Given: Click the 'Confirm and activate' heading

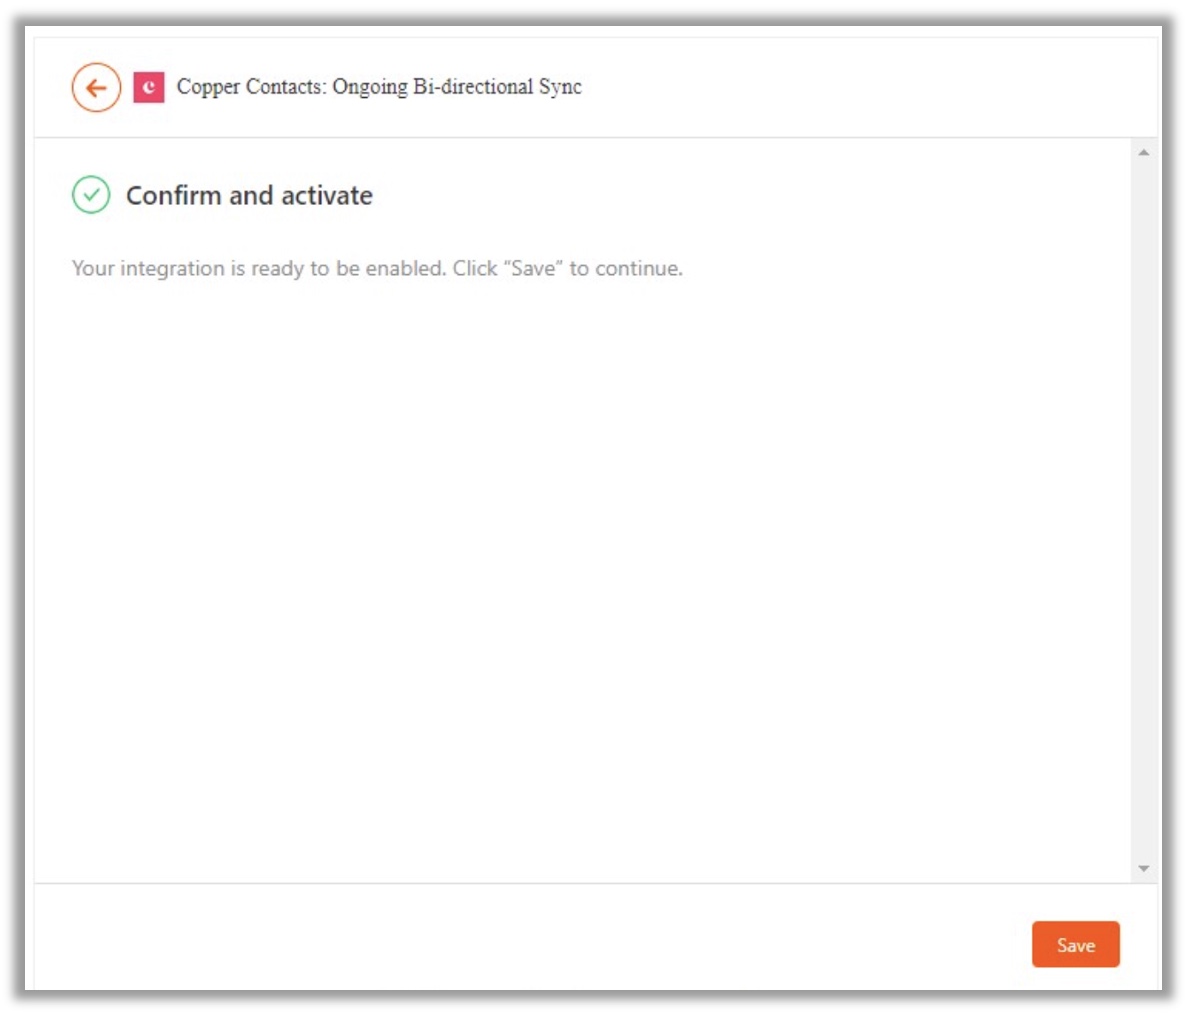Looking at the screenshot, I should tap(249, 196).
